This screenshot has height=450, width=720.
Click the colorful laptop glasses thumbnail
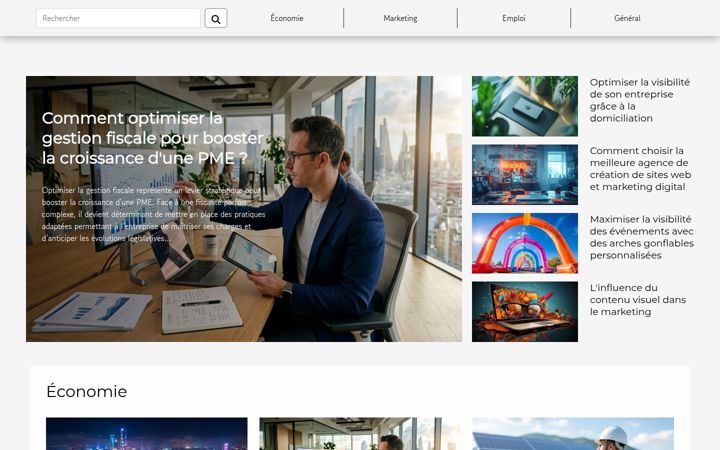(525, 312)
